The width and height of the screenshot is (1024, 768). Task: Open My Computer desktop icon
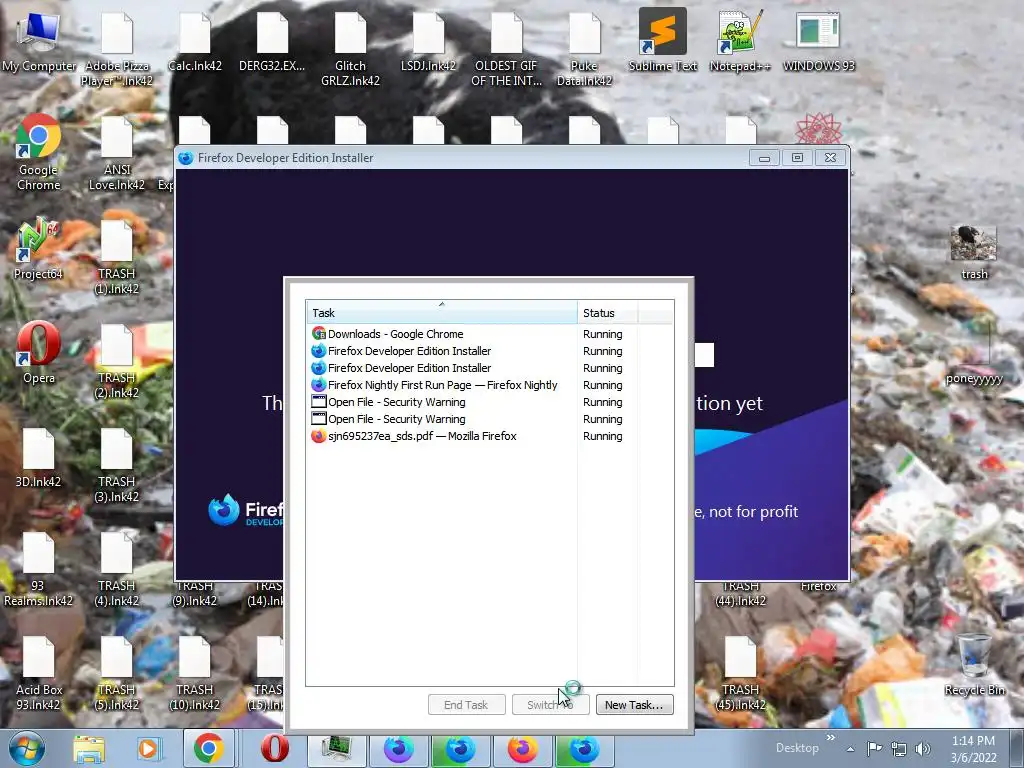point(39,41)
